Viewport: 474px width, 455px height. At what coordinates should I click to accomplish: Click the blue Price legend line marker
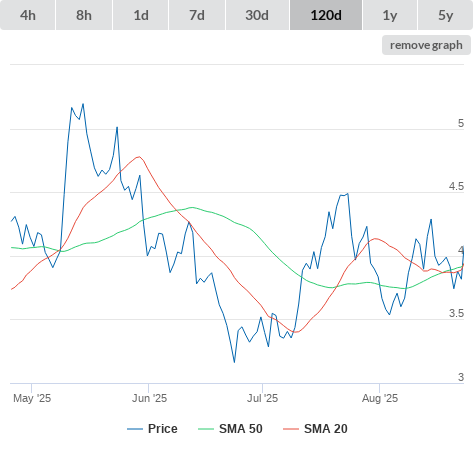tap(135, 429)
